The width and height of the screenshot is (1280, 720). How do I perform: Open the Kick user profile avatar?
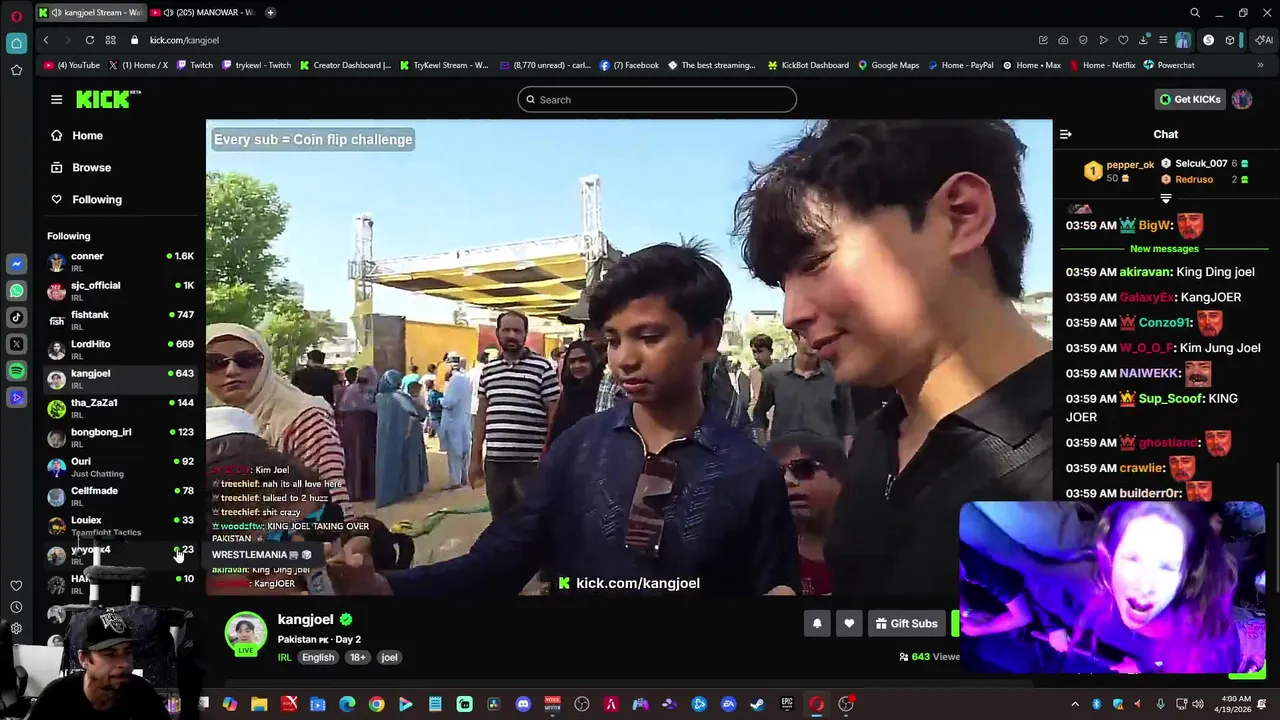1242,99
